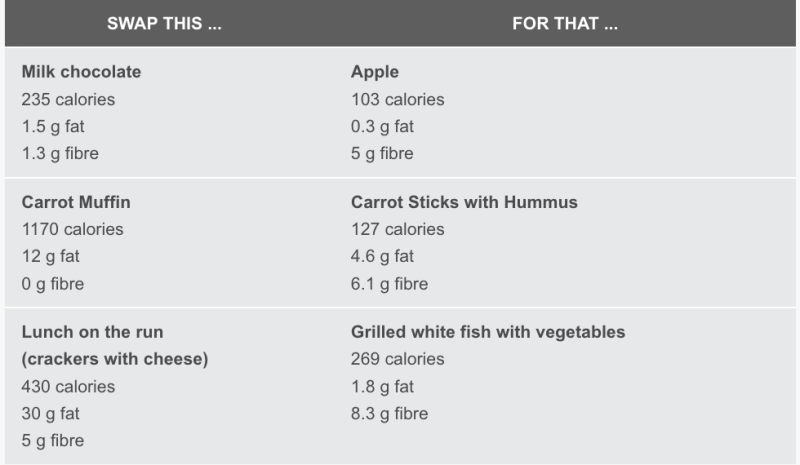Select Grilled white fish with vegetables heading
Viewport: 800px width, 465px height.
click(488, 332)
